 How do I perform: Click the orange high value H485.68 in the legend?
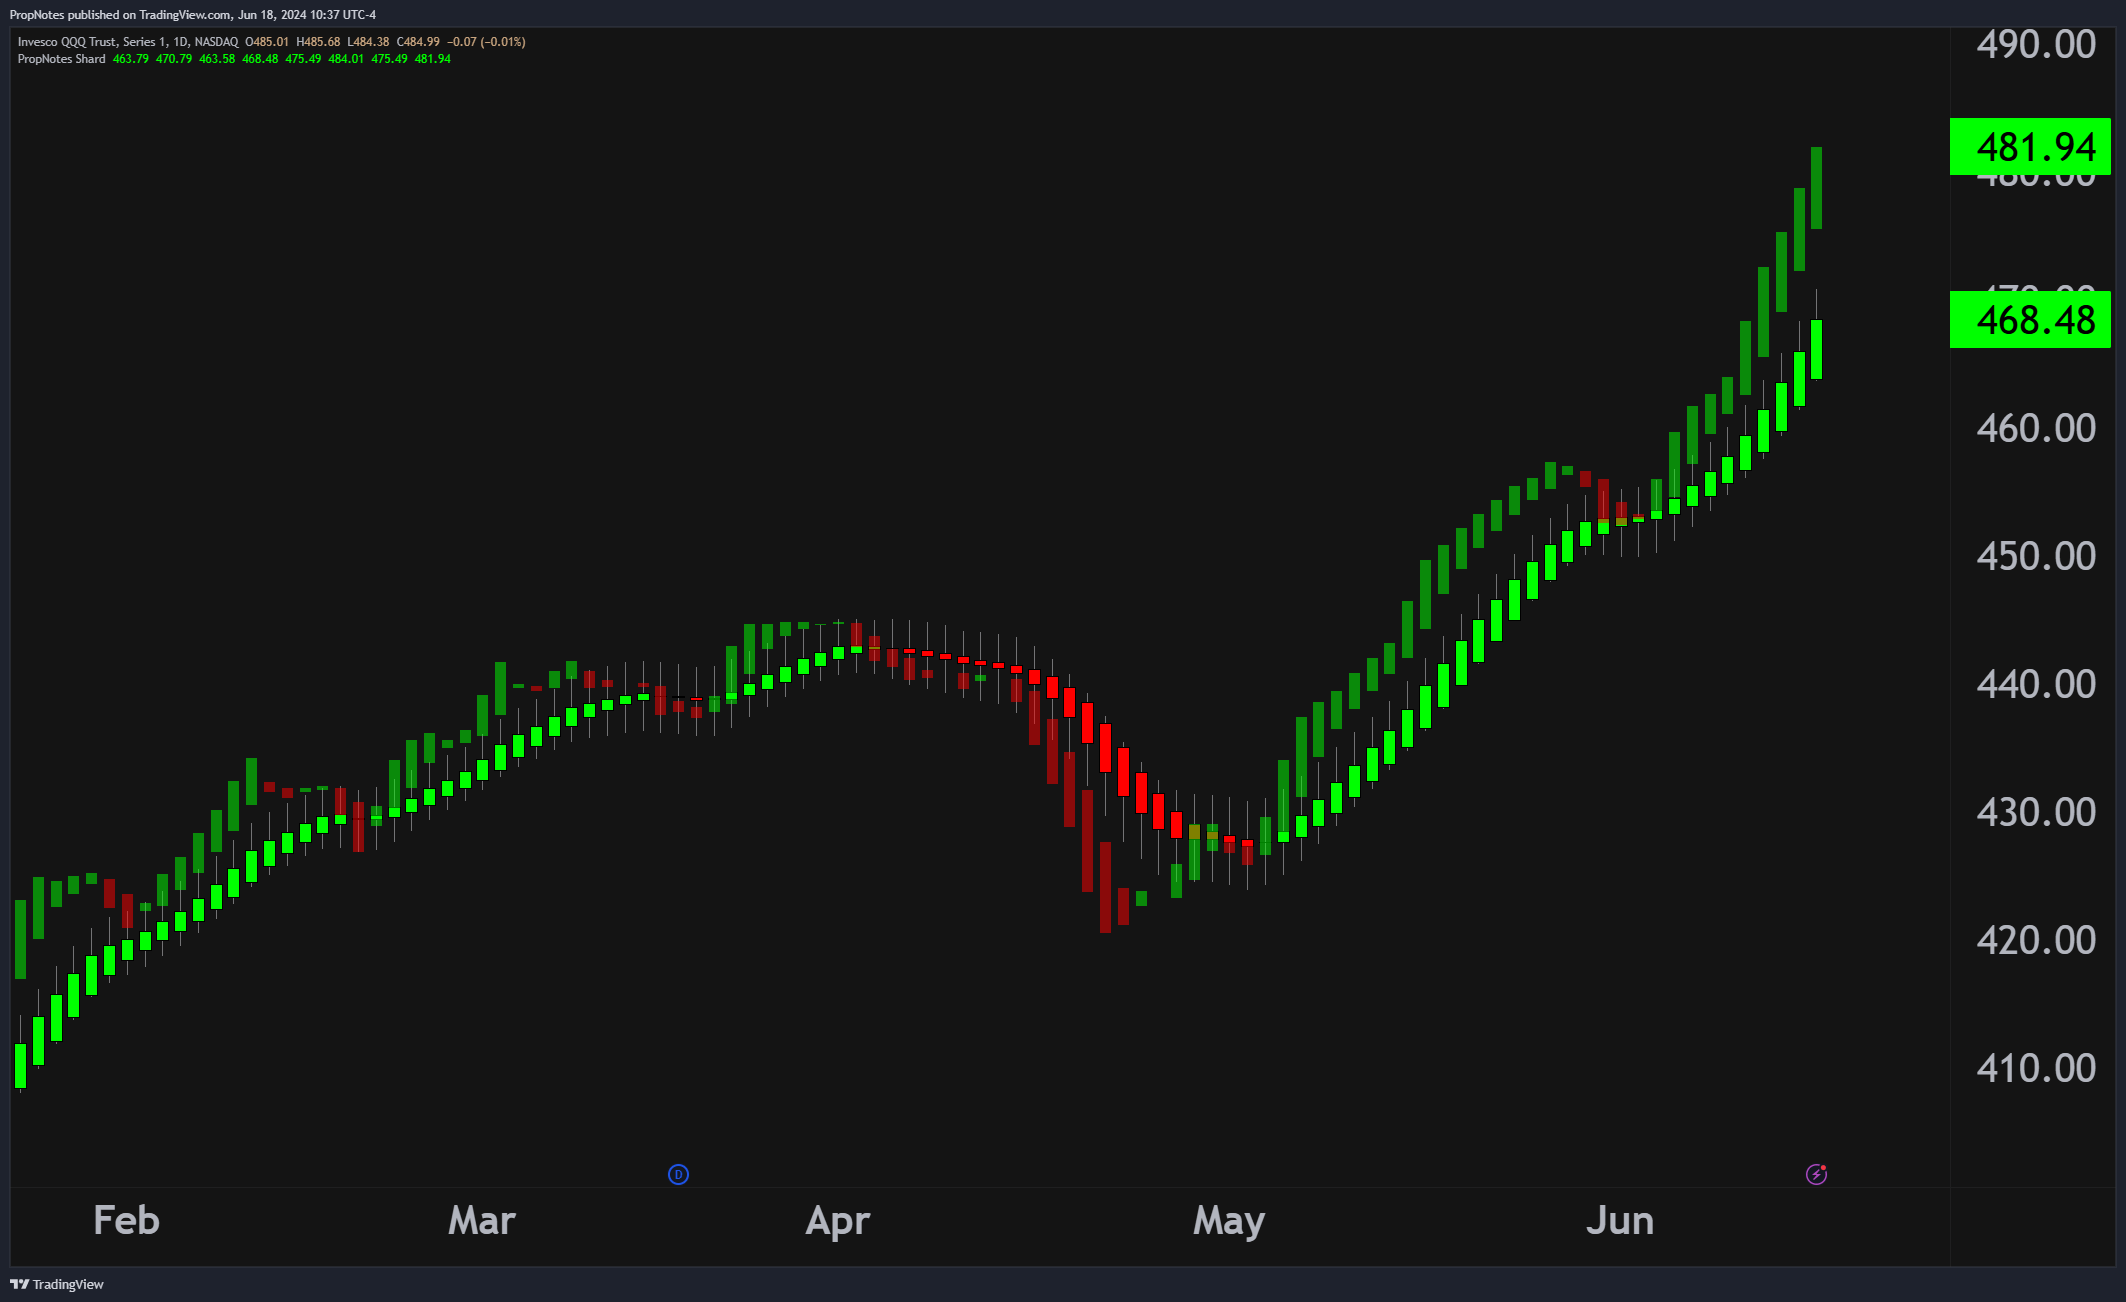[x=317, y=42]
